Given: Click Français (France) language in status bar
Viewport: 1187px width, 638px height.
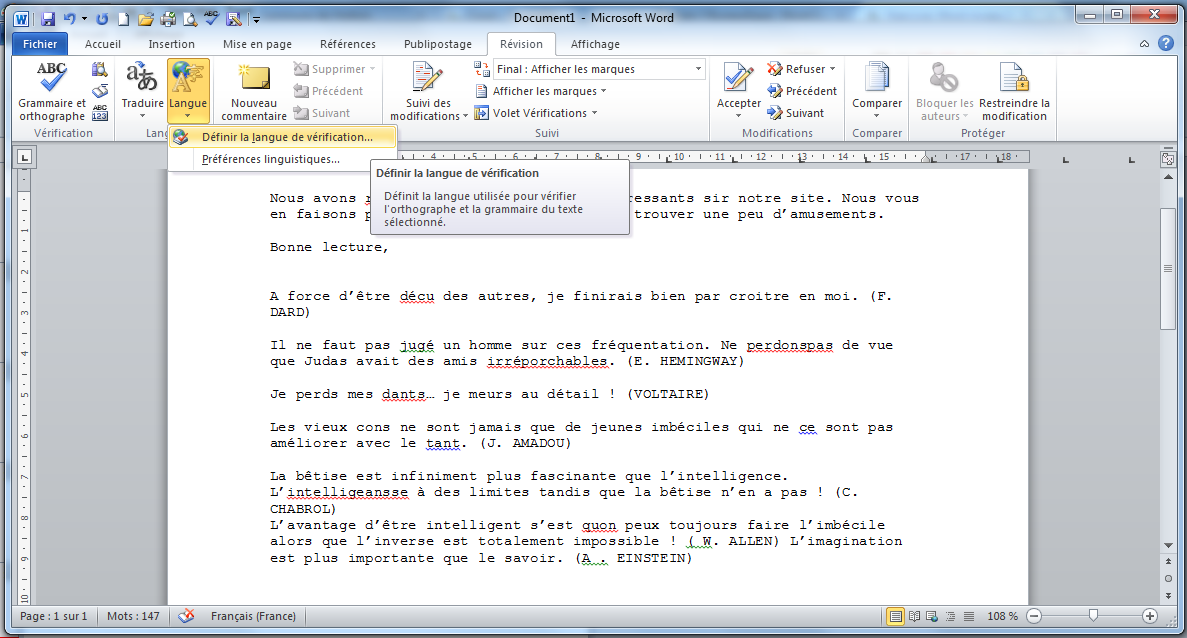Looking at the screenshot, I should point(253,616).
